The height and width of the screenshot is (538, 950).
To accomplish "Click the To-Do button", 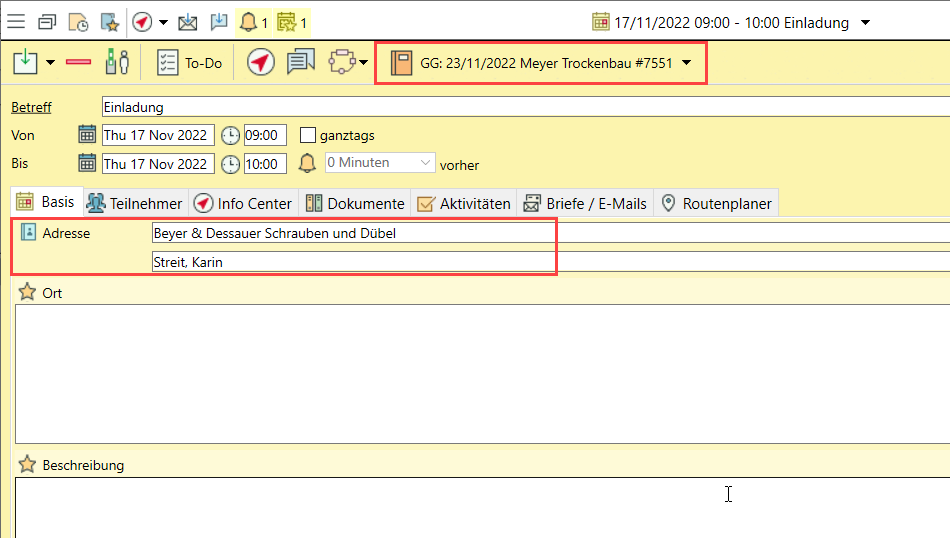I will tap(190, 63).
